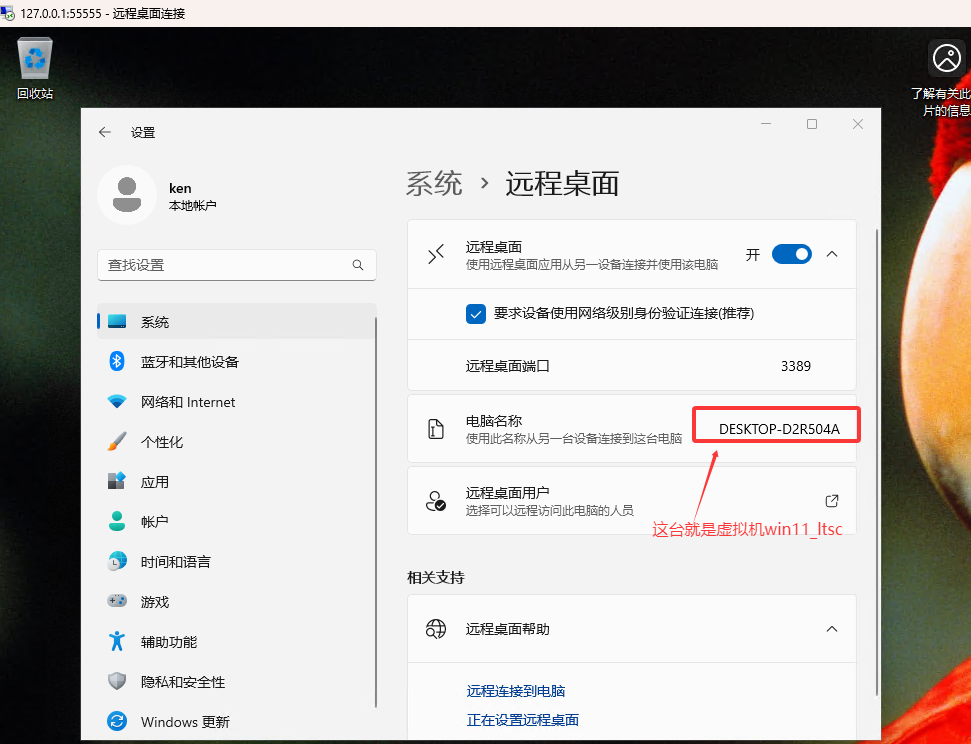Maximize the Settings window

(812, 124)
